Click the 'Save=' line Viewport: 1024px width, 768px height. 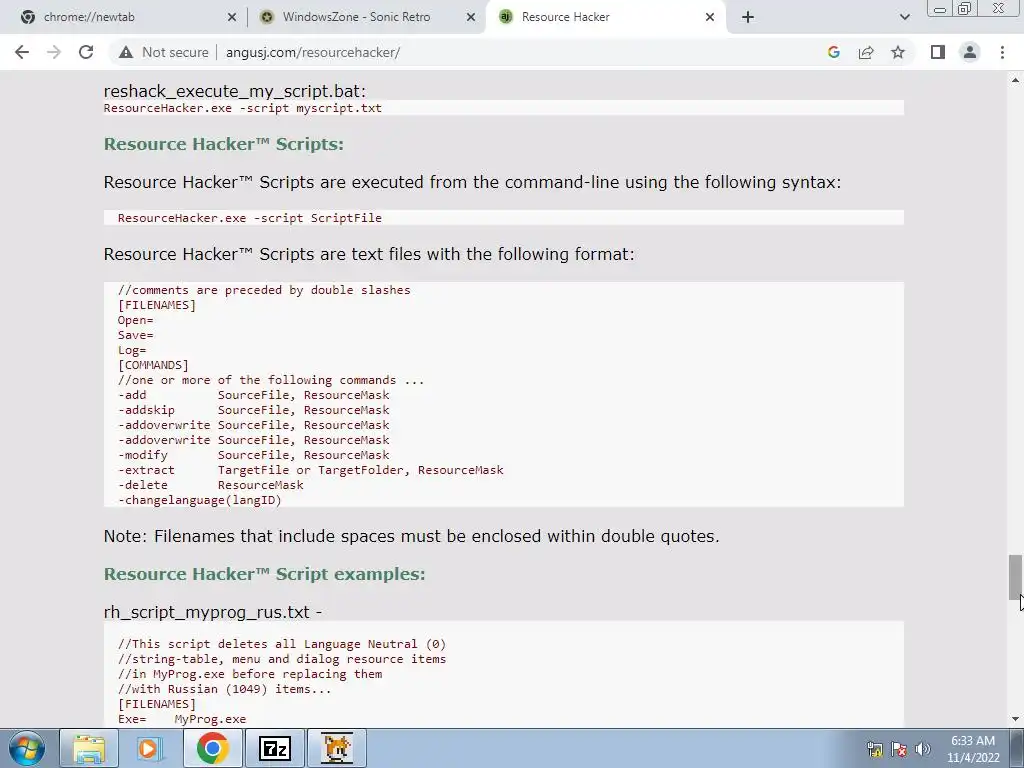click(x=135, y=335)
